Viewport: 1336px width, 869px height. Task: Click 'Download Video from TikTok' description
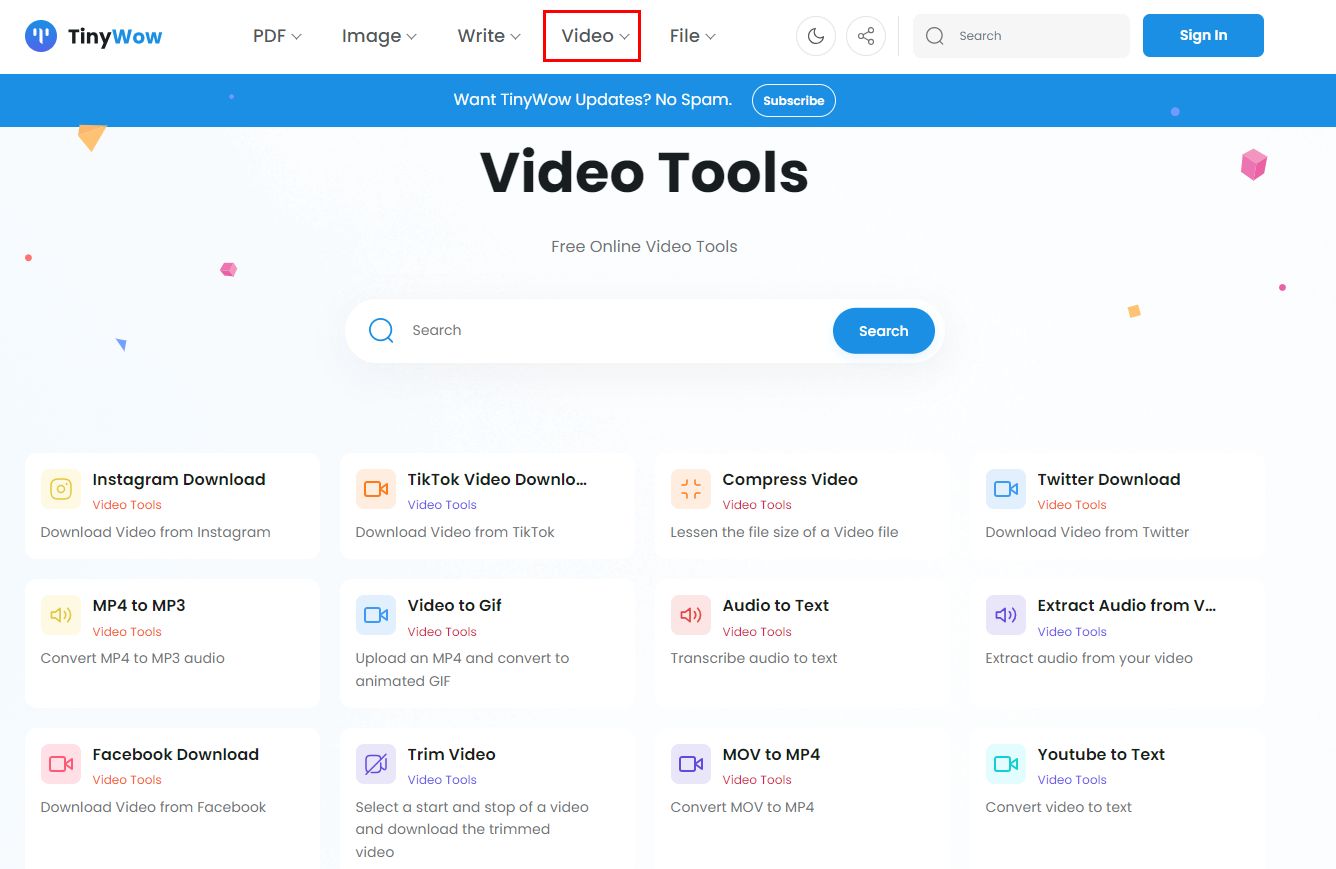point(455,532)
